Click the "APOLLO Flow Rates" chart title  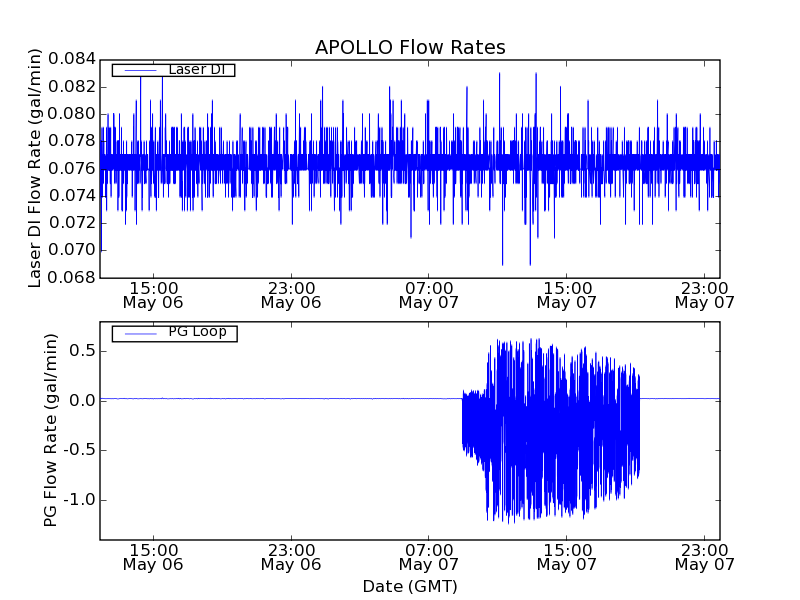[410, 48]
